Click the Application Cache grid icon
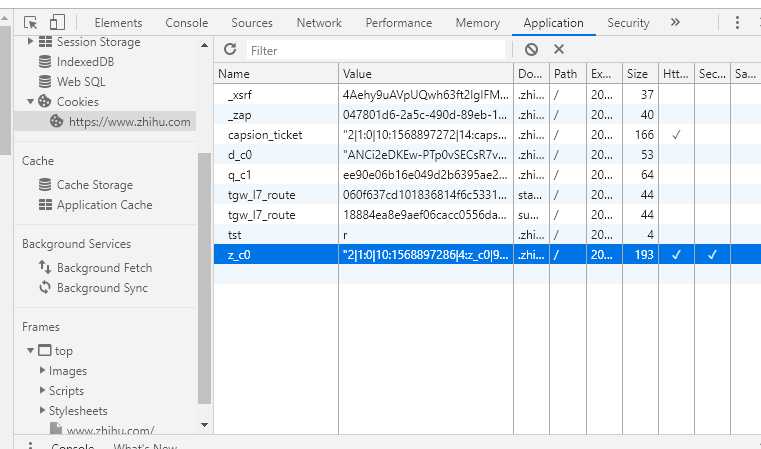 pos(45,204)
